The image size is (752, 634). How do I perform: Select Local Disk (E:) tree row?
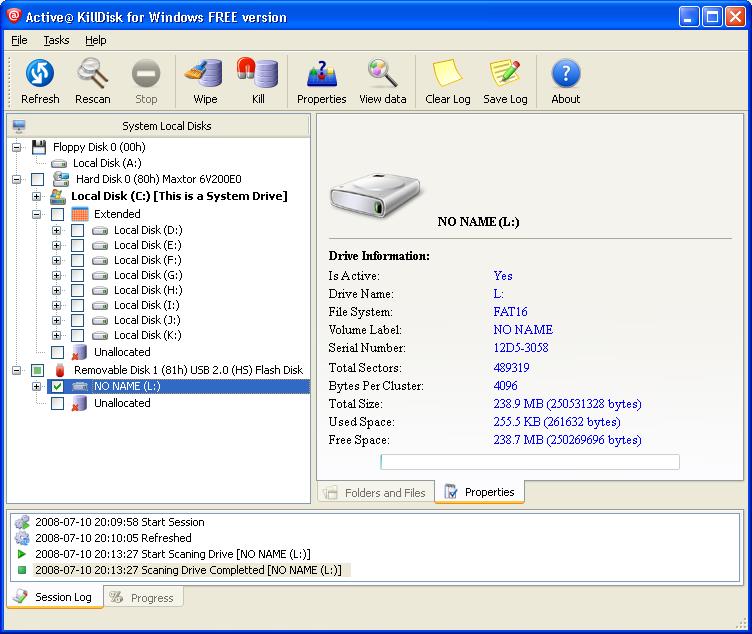tap(148, 246)
